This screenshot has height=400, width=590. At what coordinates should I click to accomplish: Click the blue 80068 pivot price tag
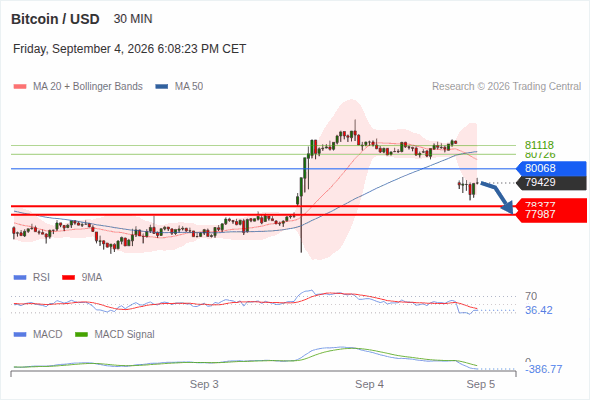click(551, 168)
